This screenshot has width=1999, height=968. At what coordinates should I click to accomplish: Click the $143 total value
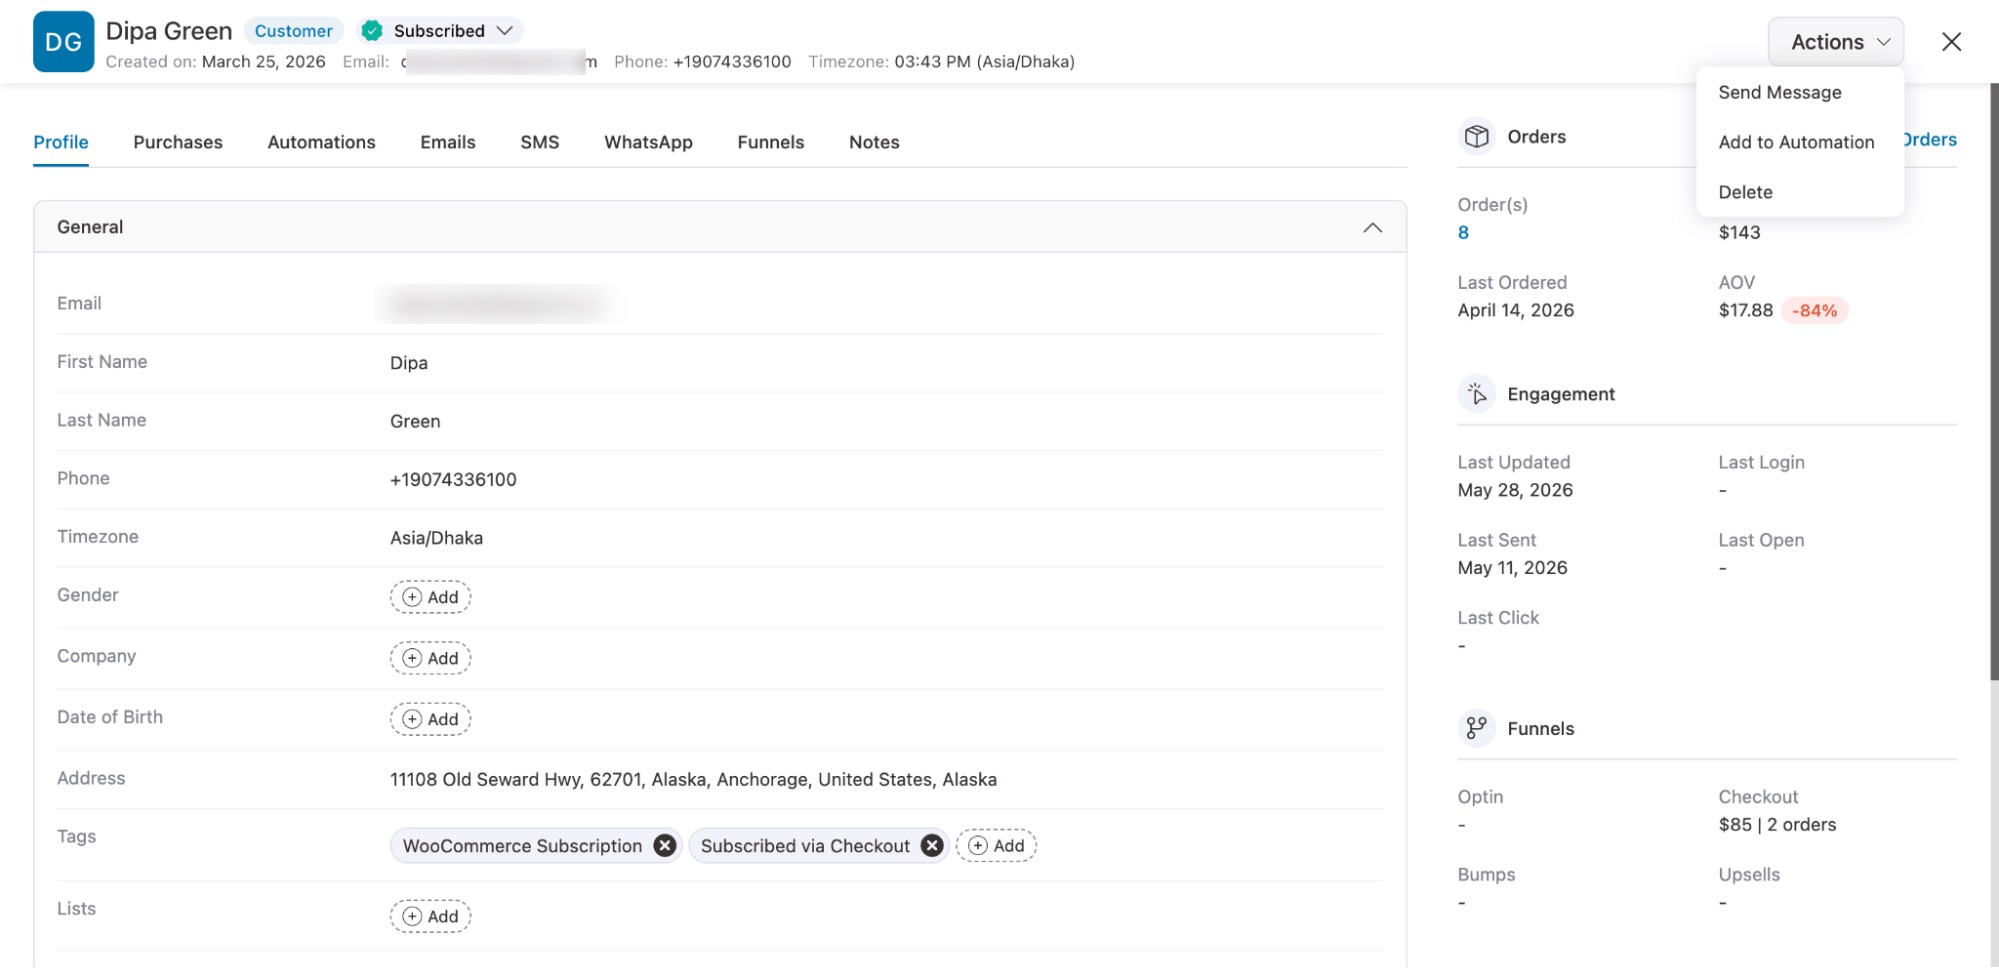1739,233
